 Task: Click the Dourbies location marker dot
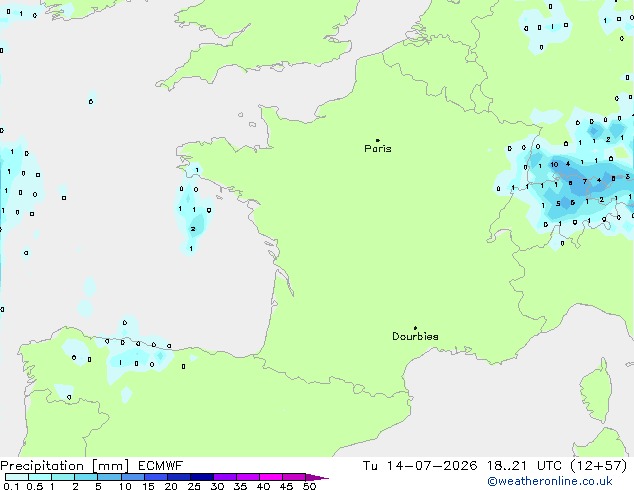(415, 328)
